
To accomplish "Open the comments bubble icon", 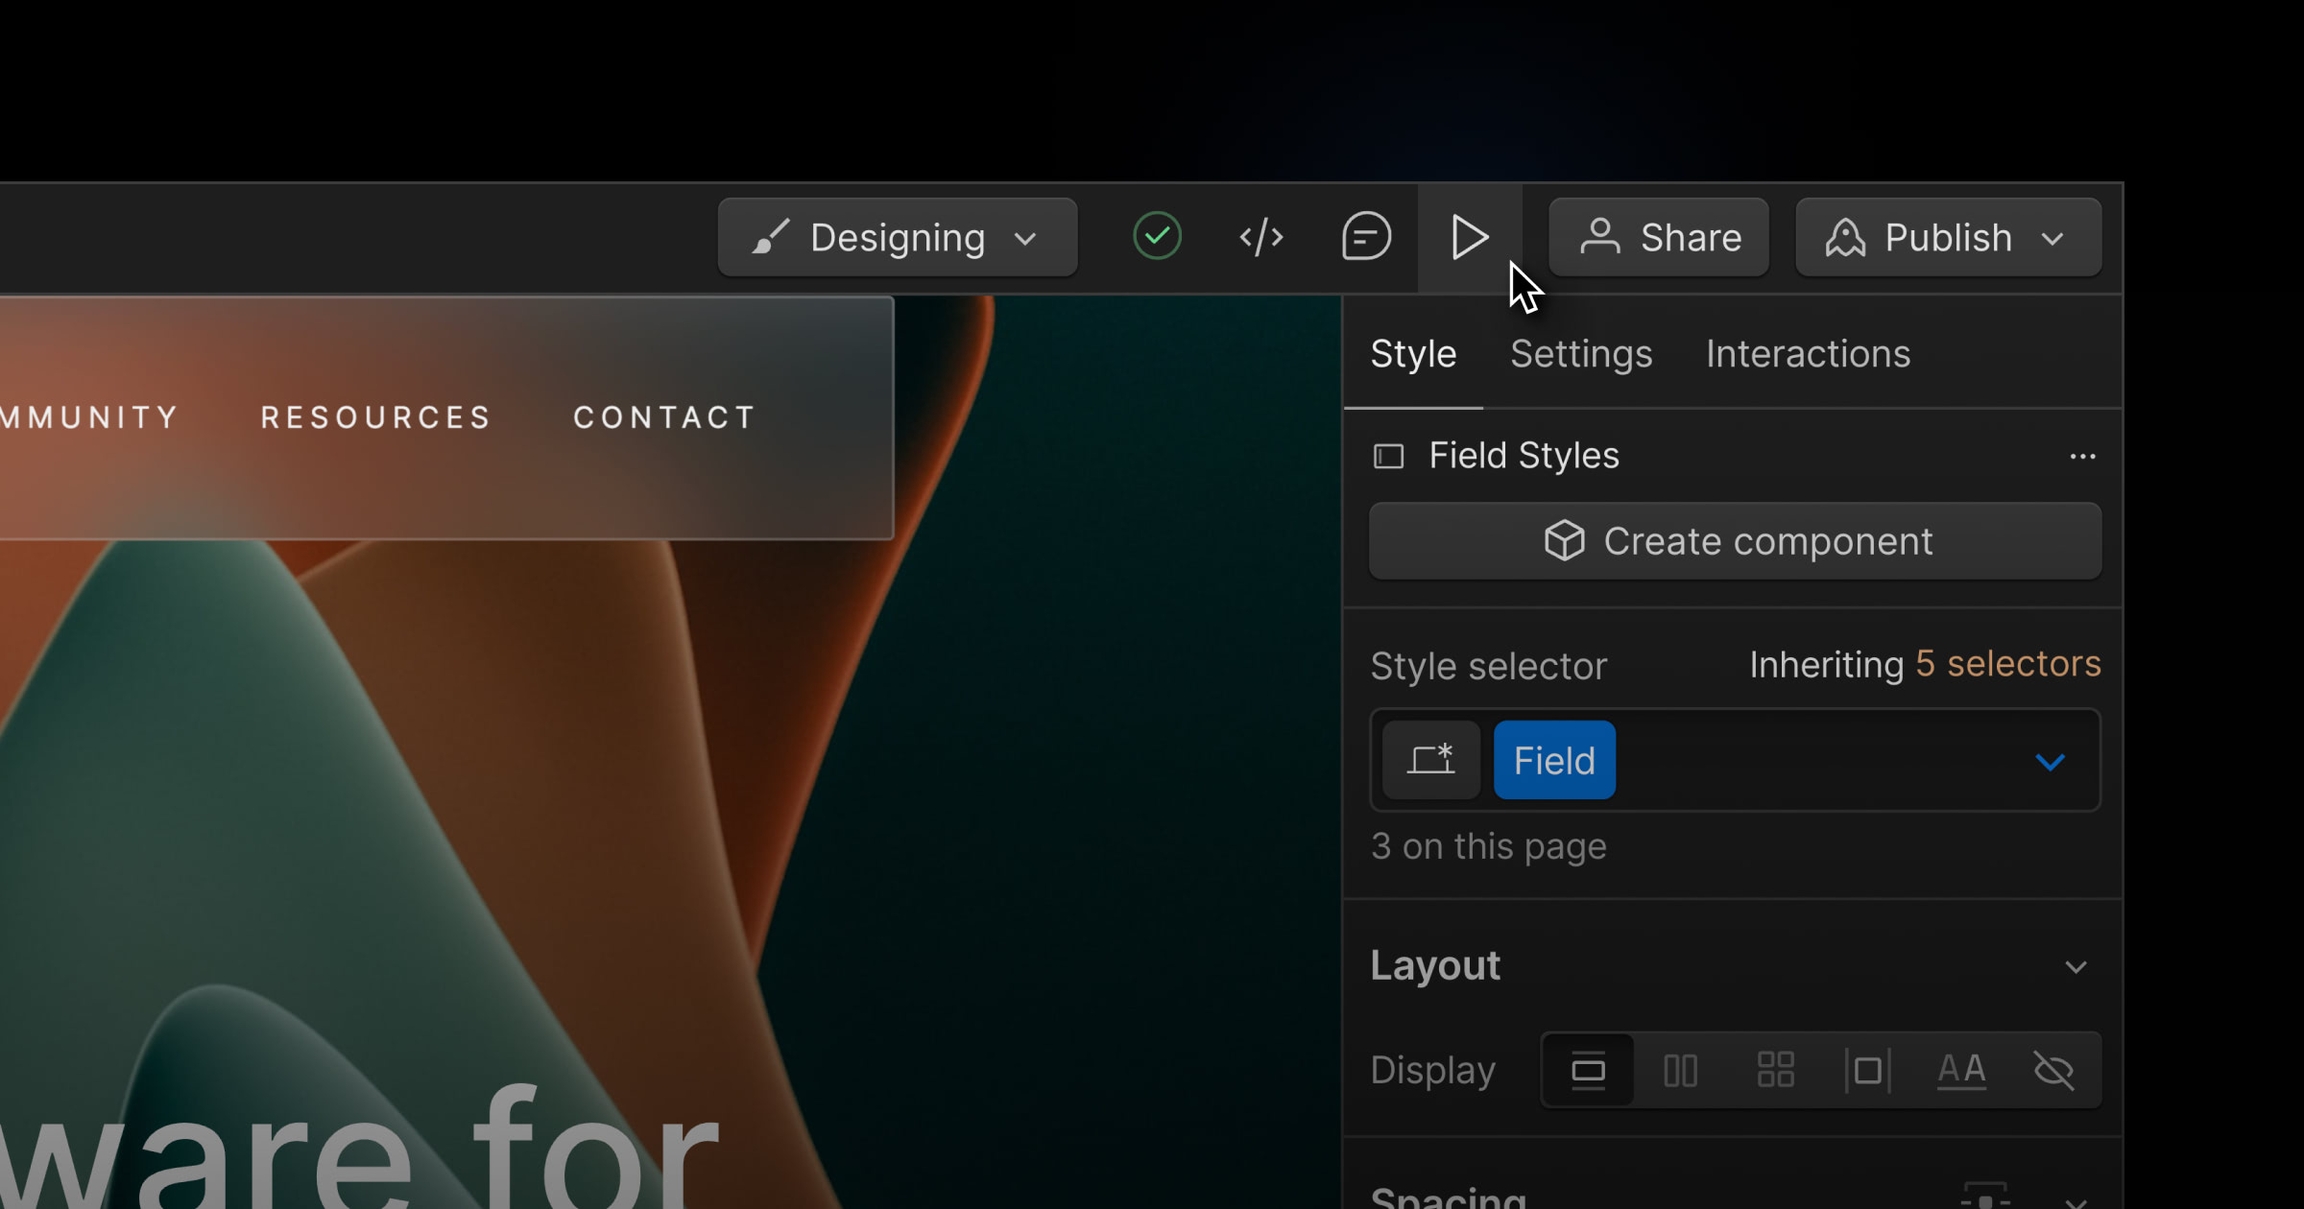I will pyautogui.click(x=1366, y=238).
